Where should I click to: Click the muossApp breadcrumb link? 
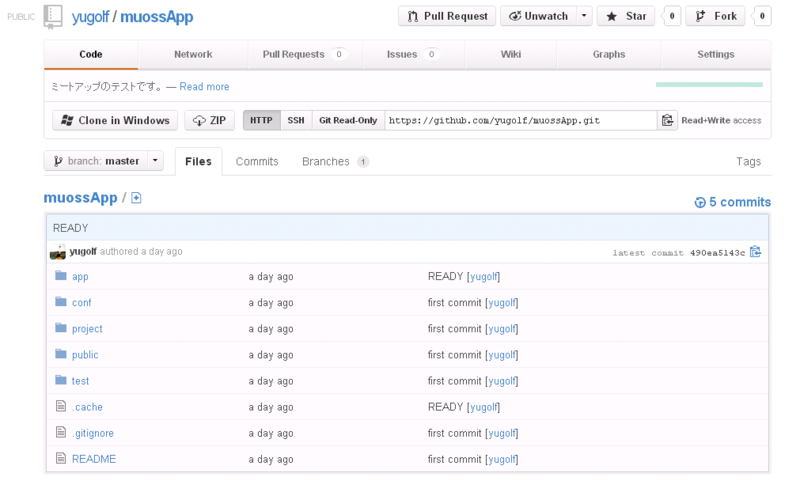(81, 198)
